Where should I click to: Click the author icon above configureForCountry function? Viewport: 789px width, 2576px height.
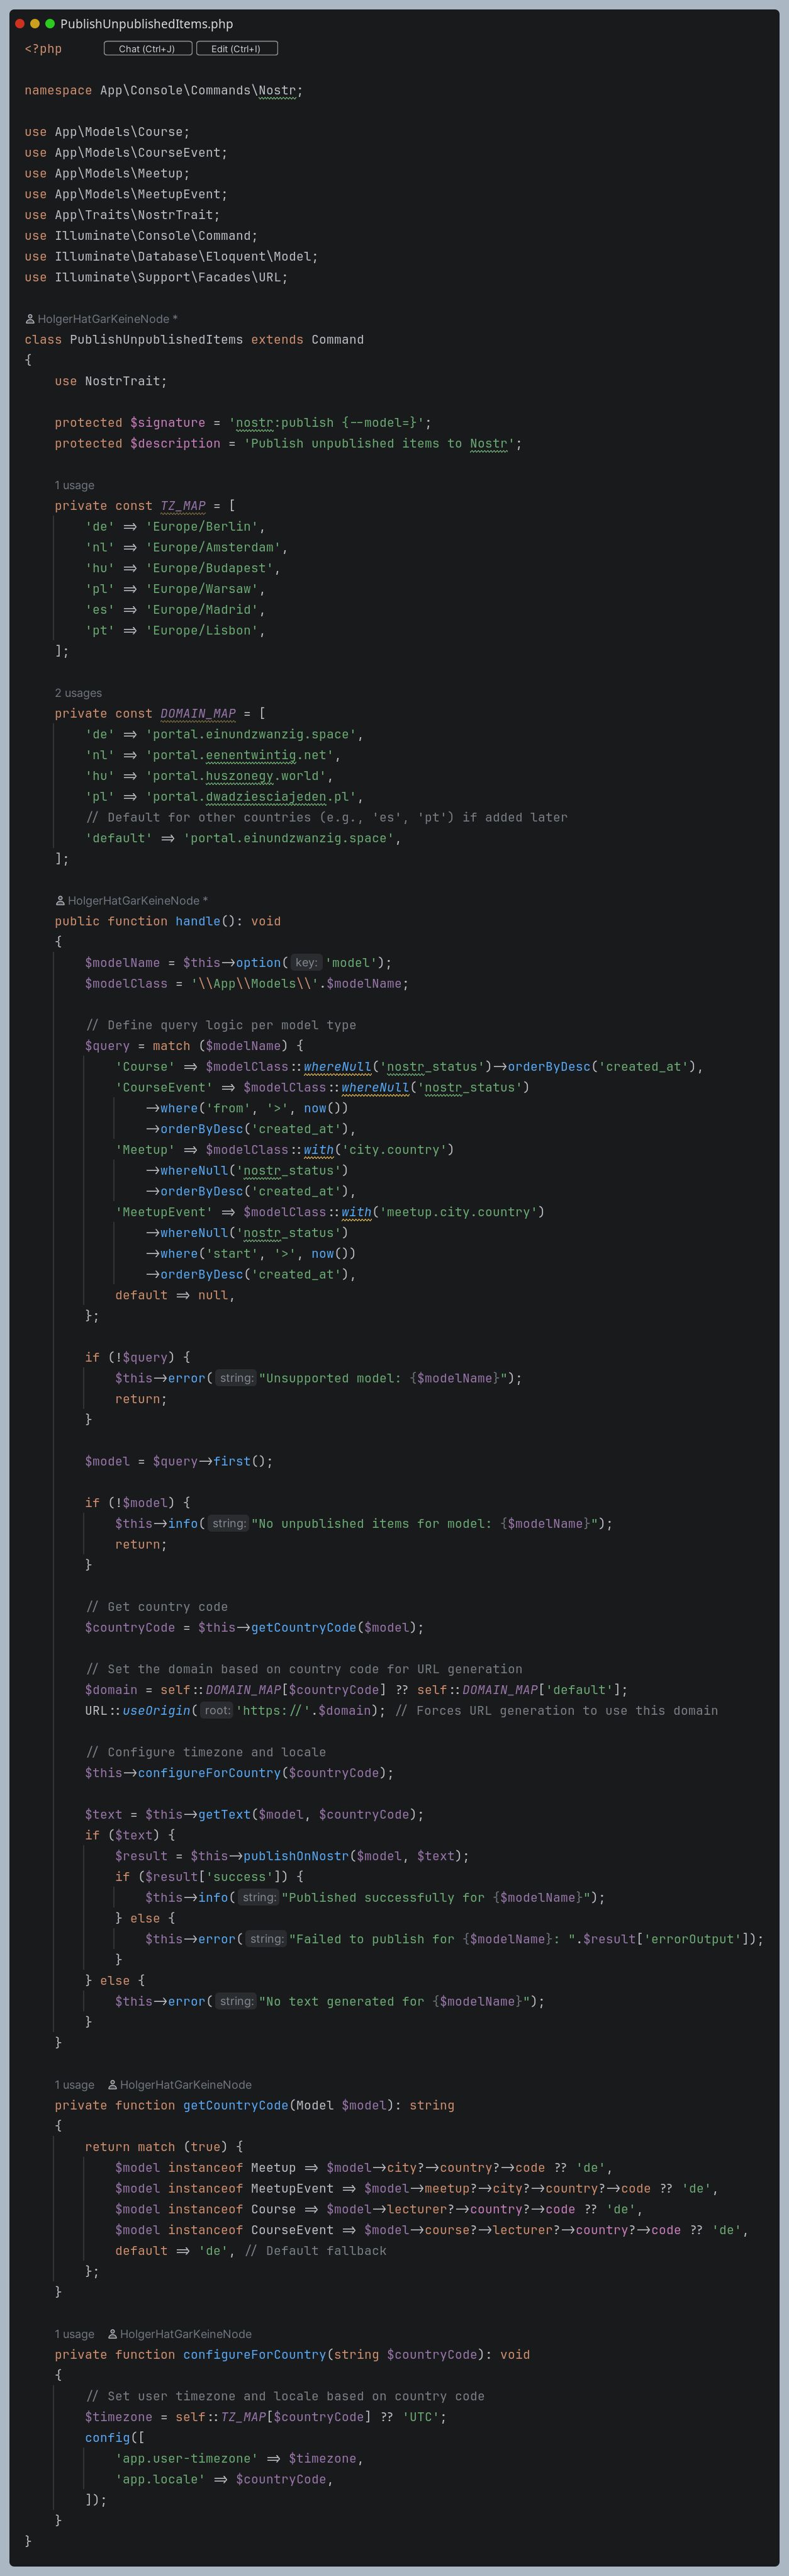(112, 2334)
